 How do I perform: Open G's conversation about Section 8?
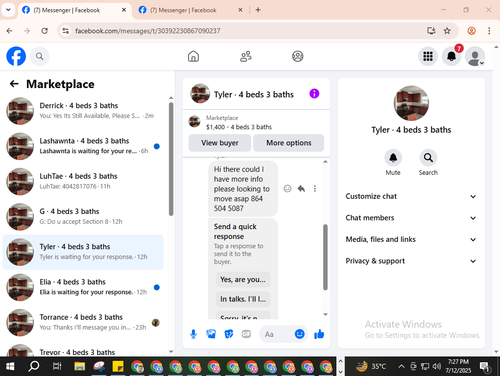(83, 217)
